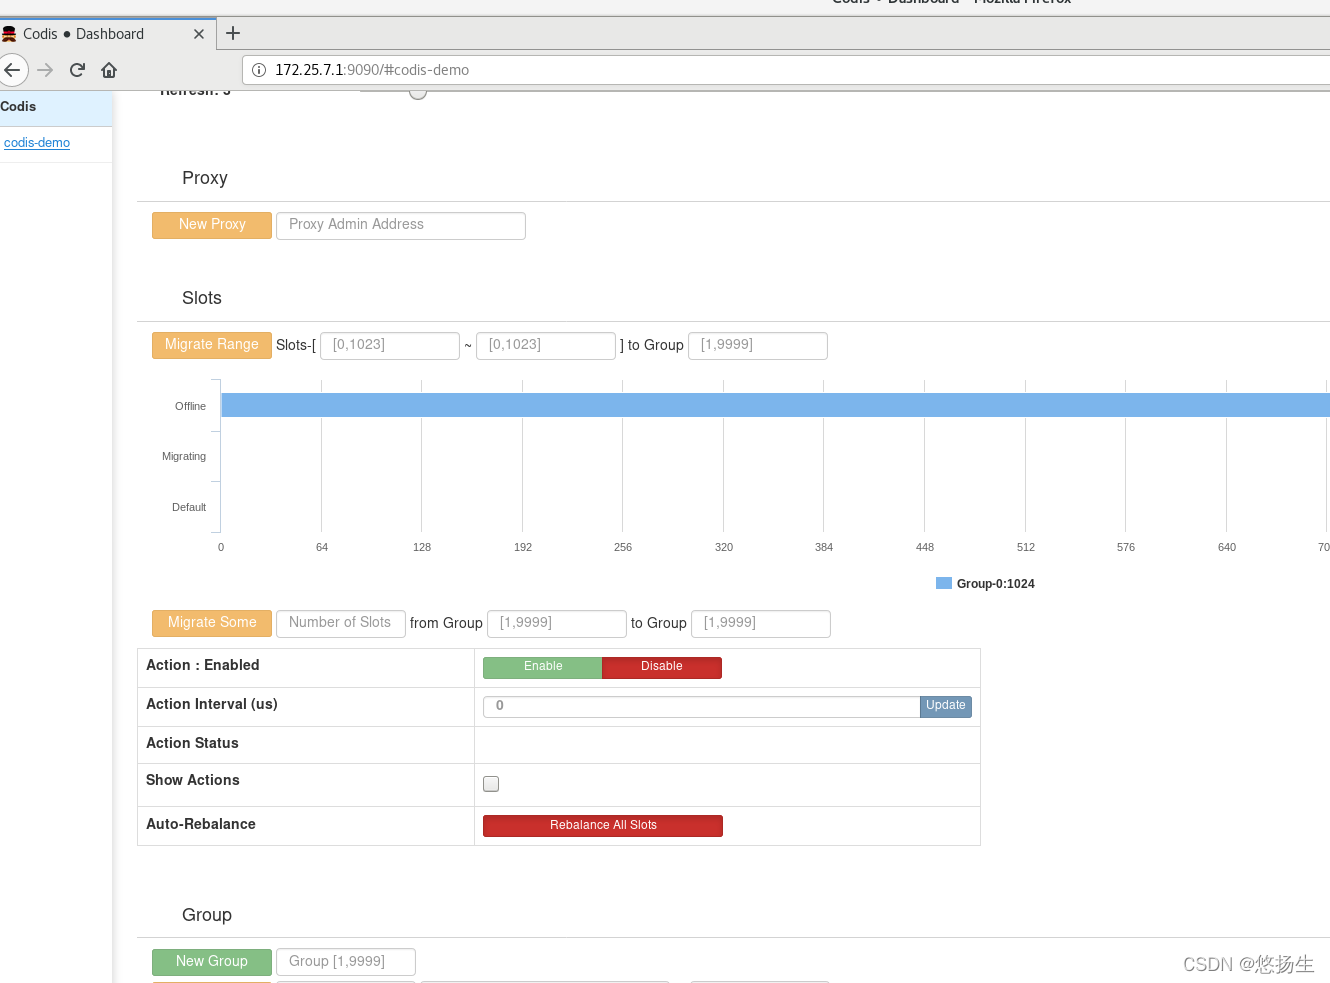The image size is (1330, 983).
Task: Click the blue Offline slots bar
Action: [775, 405]
